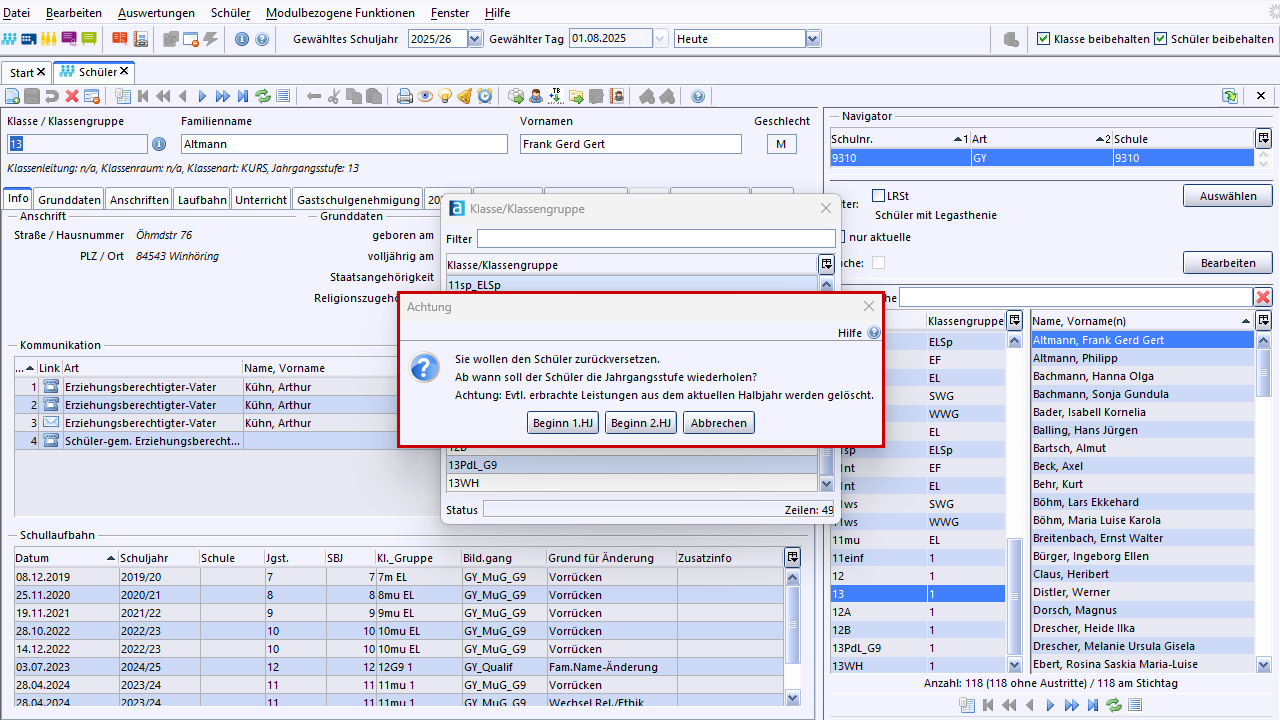Click the printer icon in the toolbar
The width and height of the screenshot is (1280, 720).
click(405, 96)
